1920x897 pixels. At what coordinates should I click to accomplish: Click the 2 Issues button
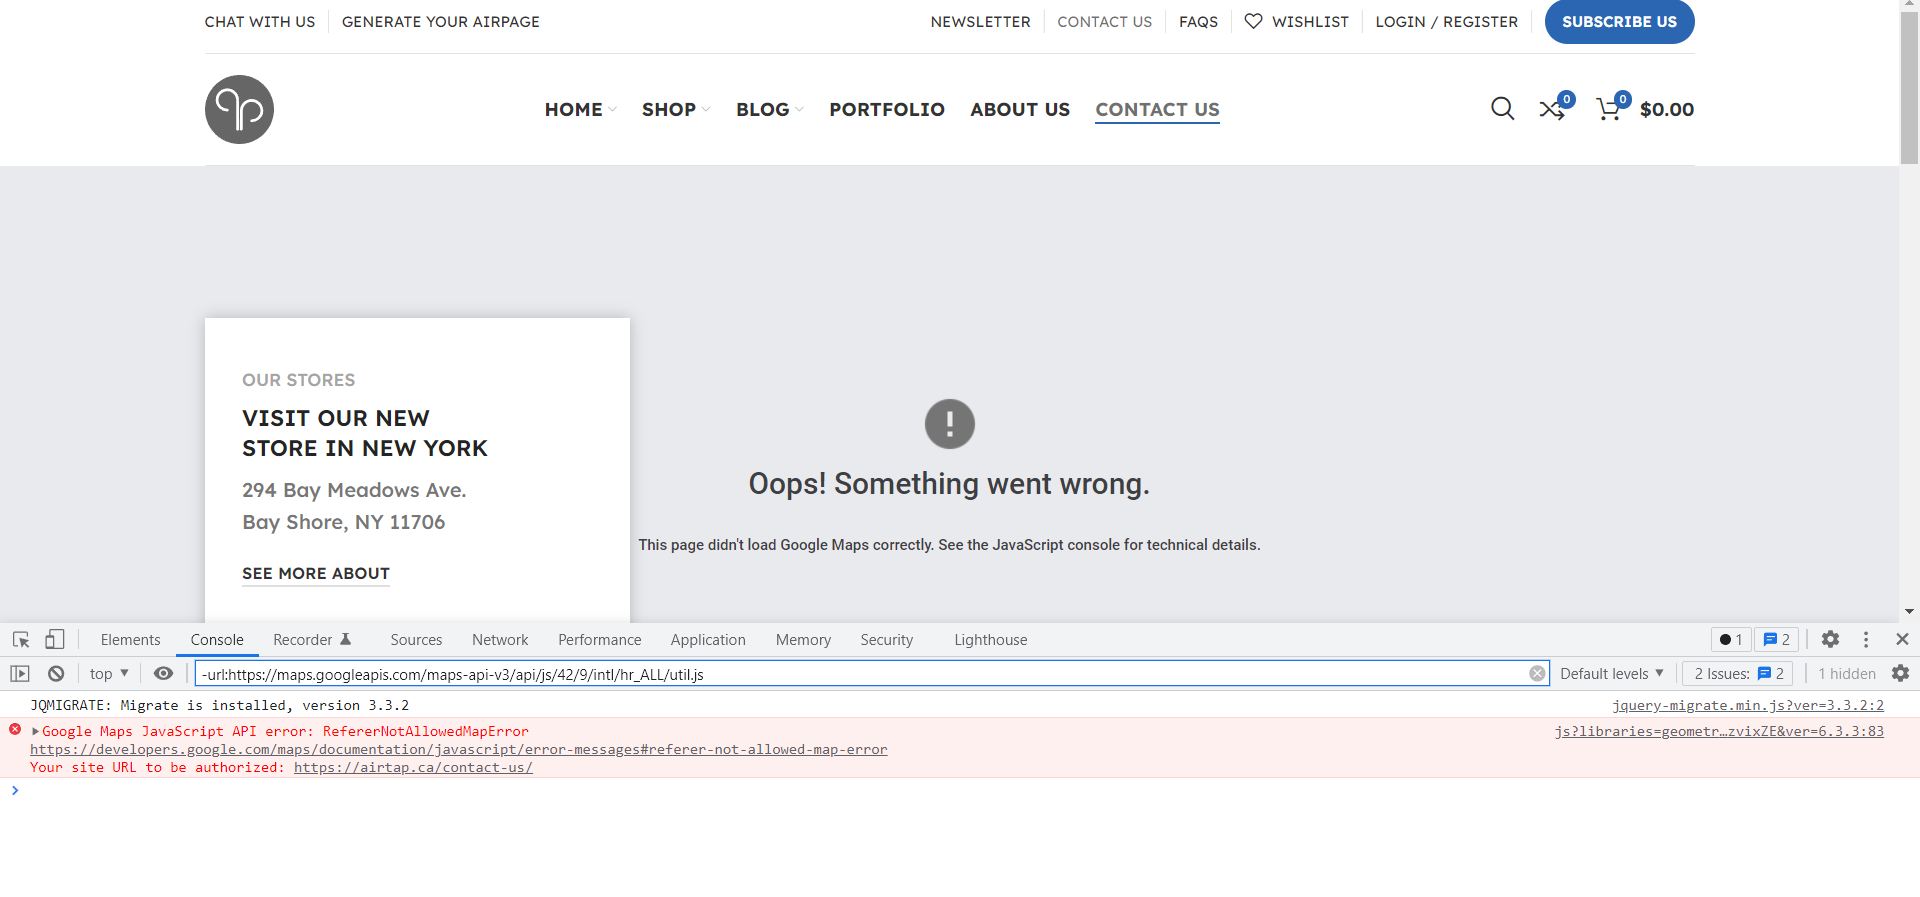tap(1739, 674)
